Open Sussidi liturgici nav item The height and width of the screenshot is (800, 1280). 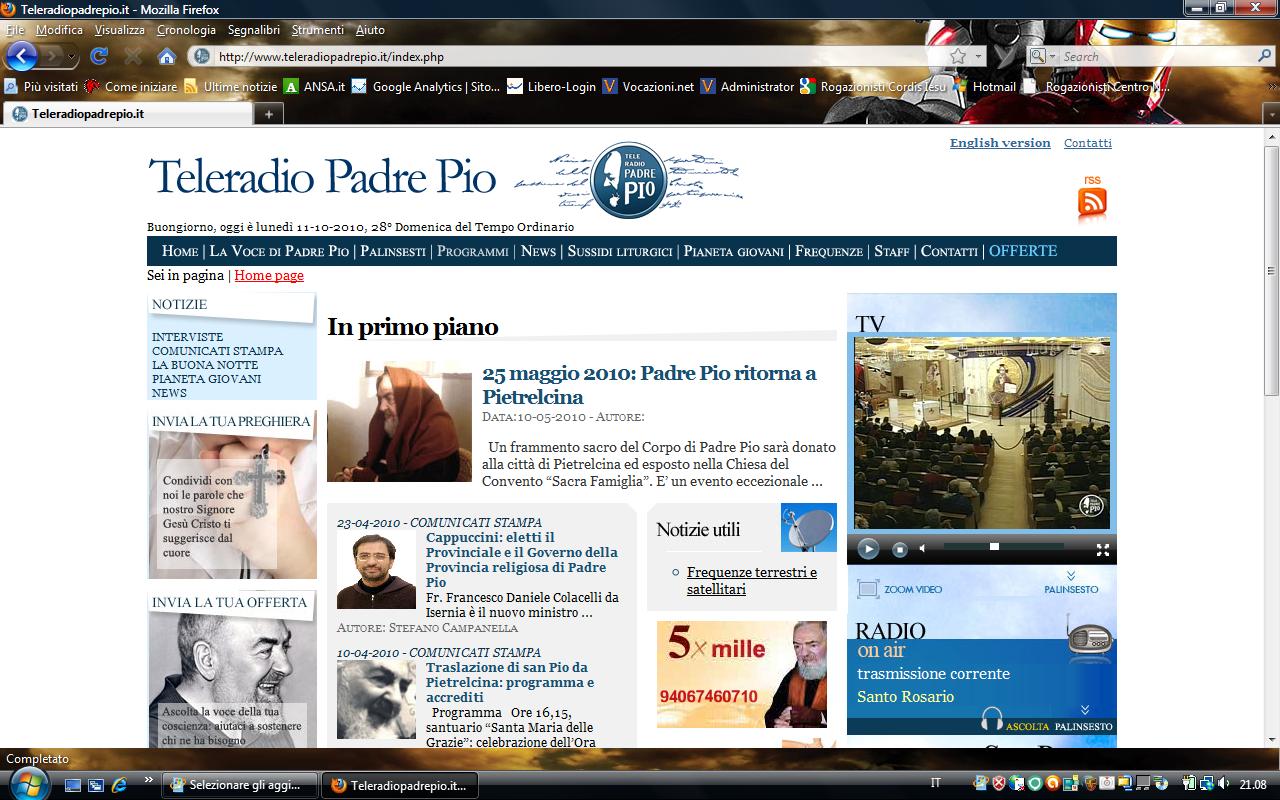[620, 251]
